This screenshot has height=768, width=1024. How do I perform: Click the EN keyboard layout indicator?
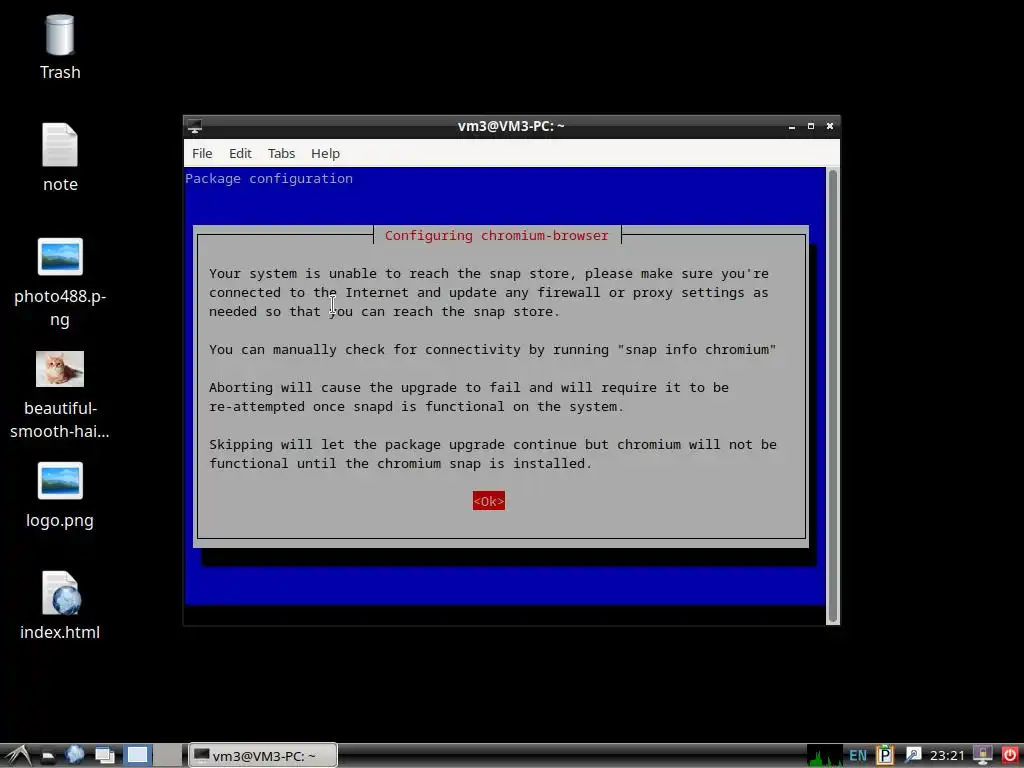click(857, 756)
